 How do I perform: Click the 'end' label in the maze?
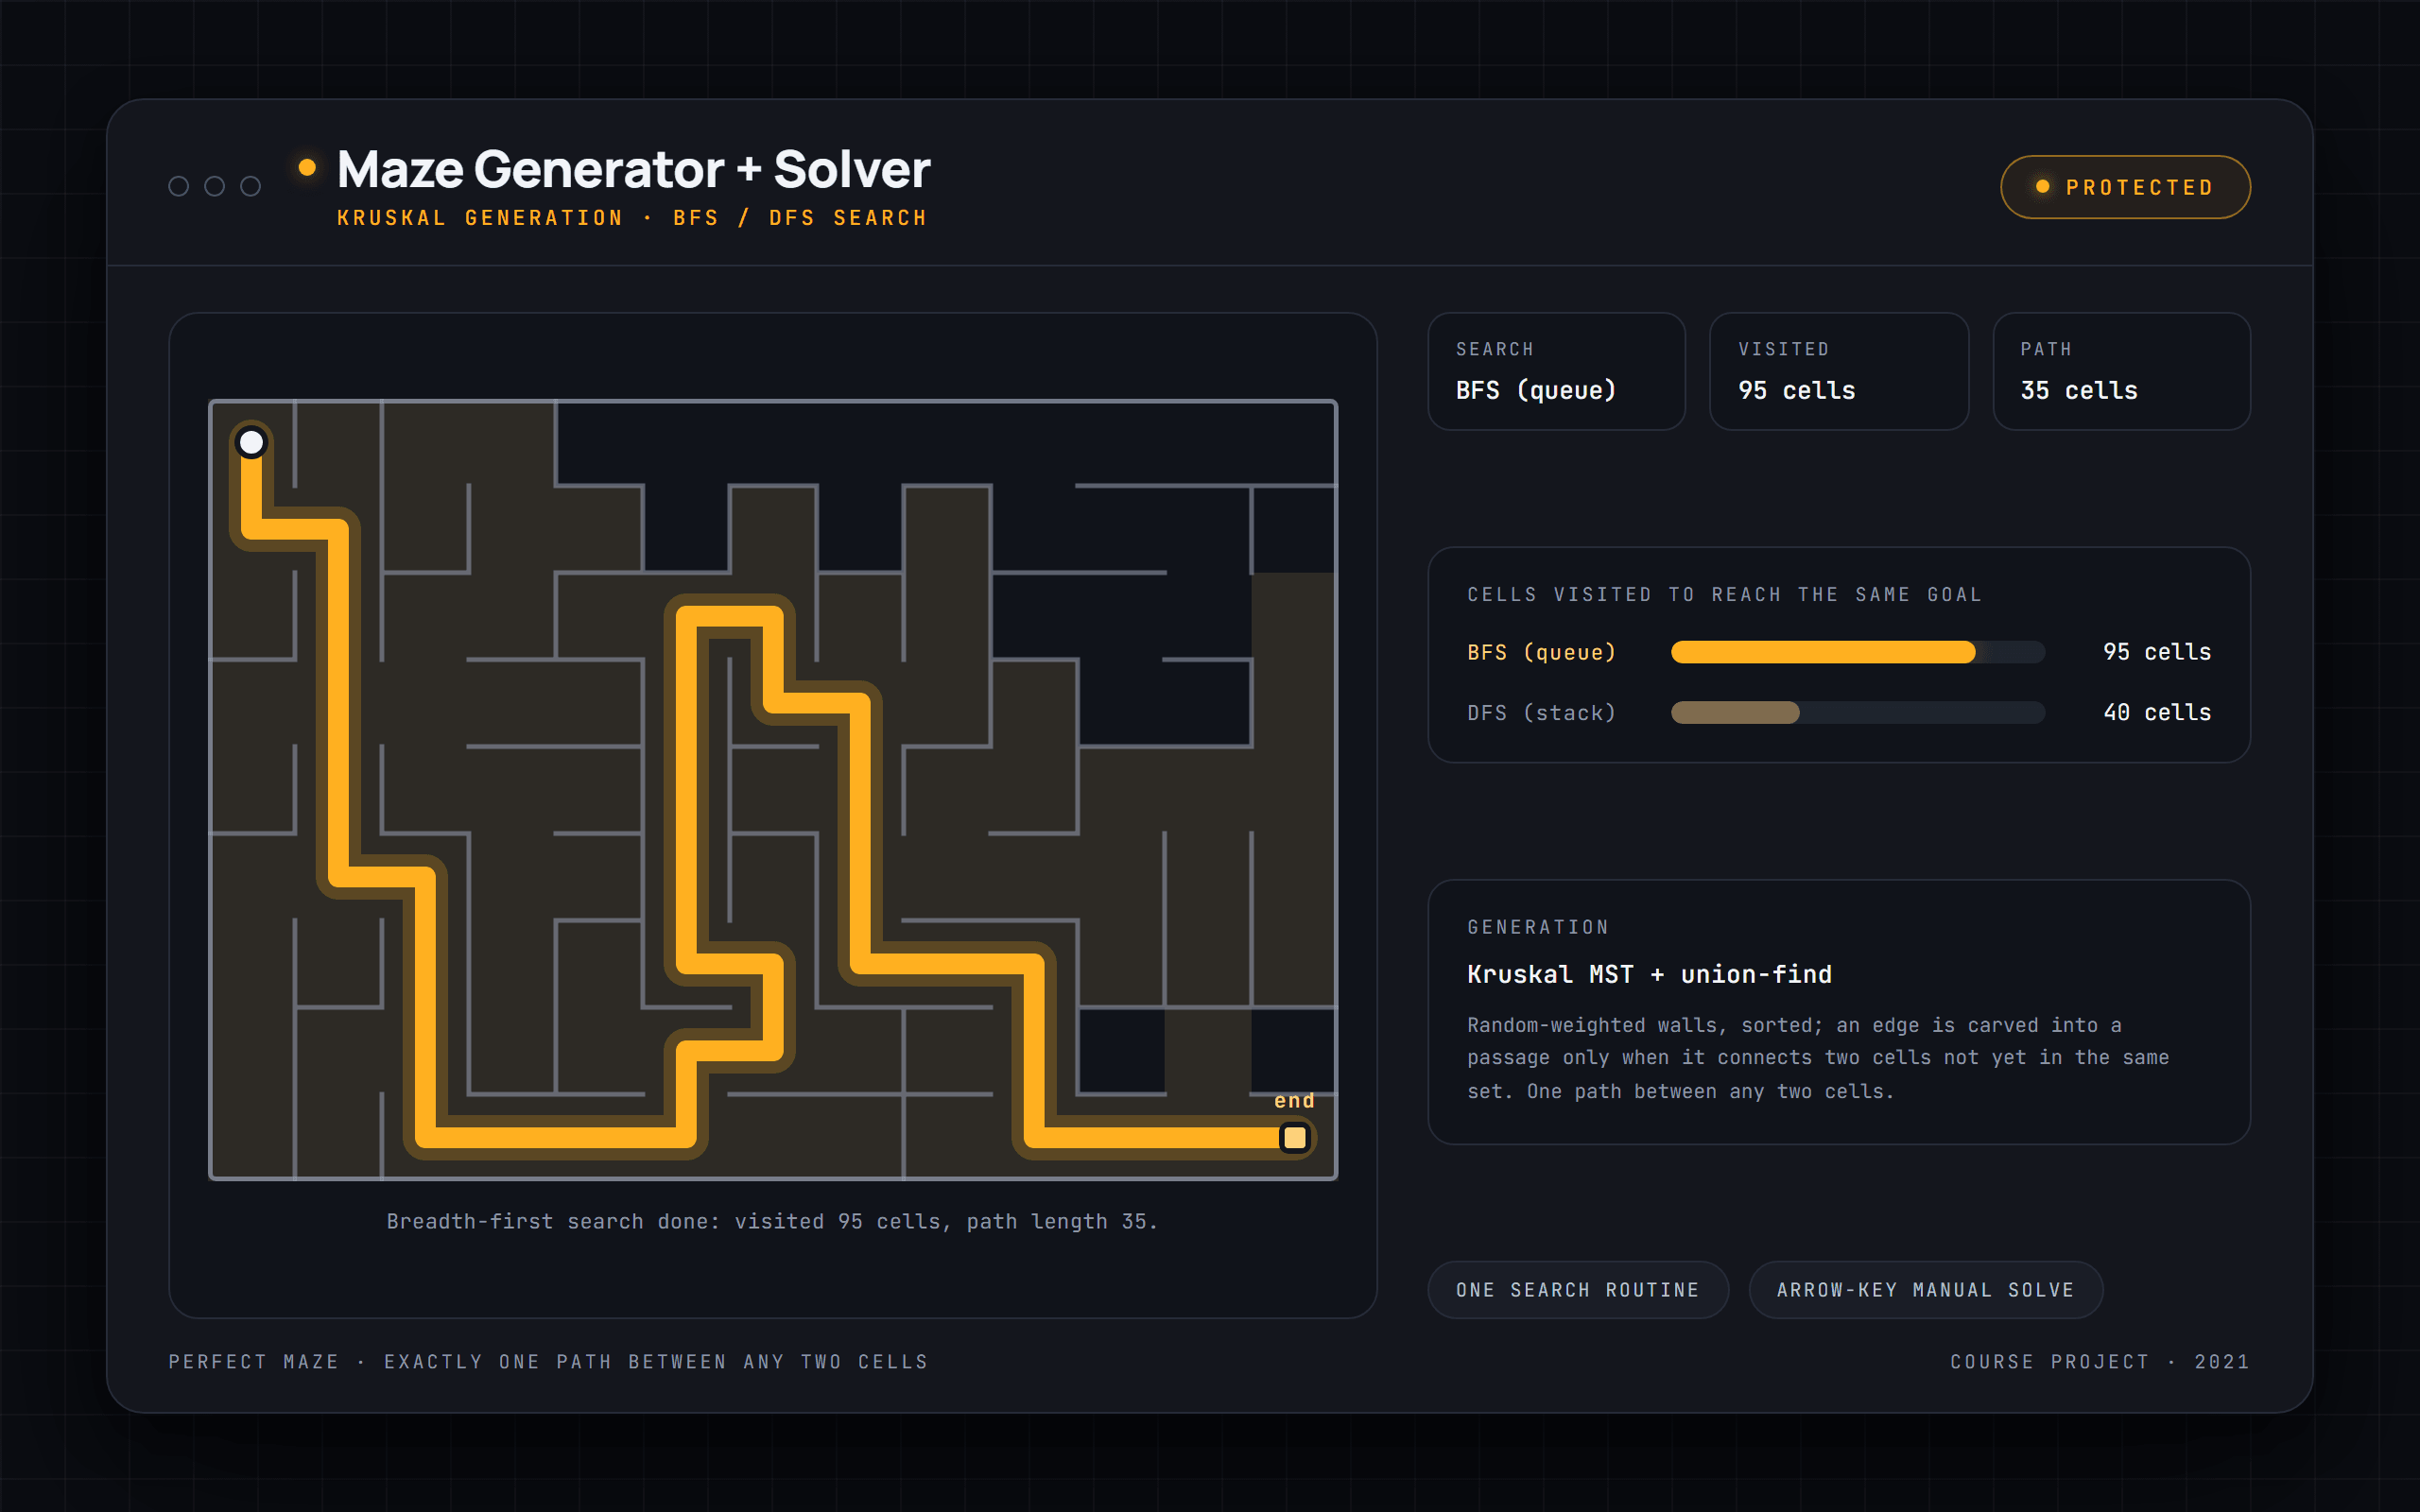point(1294,1100)
